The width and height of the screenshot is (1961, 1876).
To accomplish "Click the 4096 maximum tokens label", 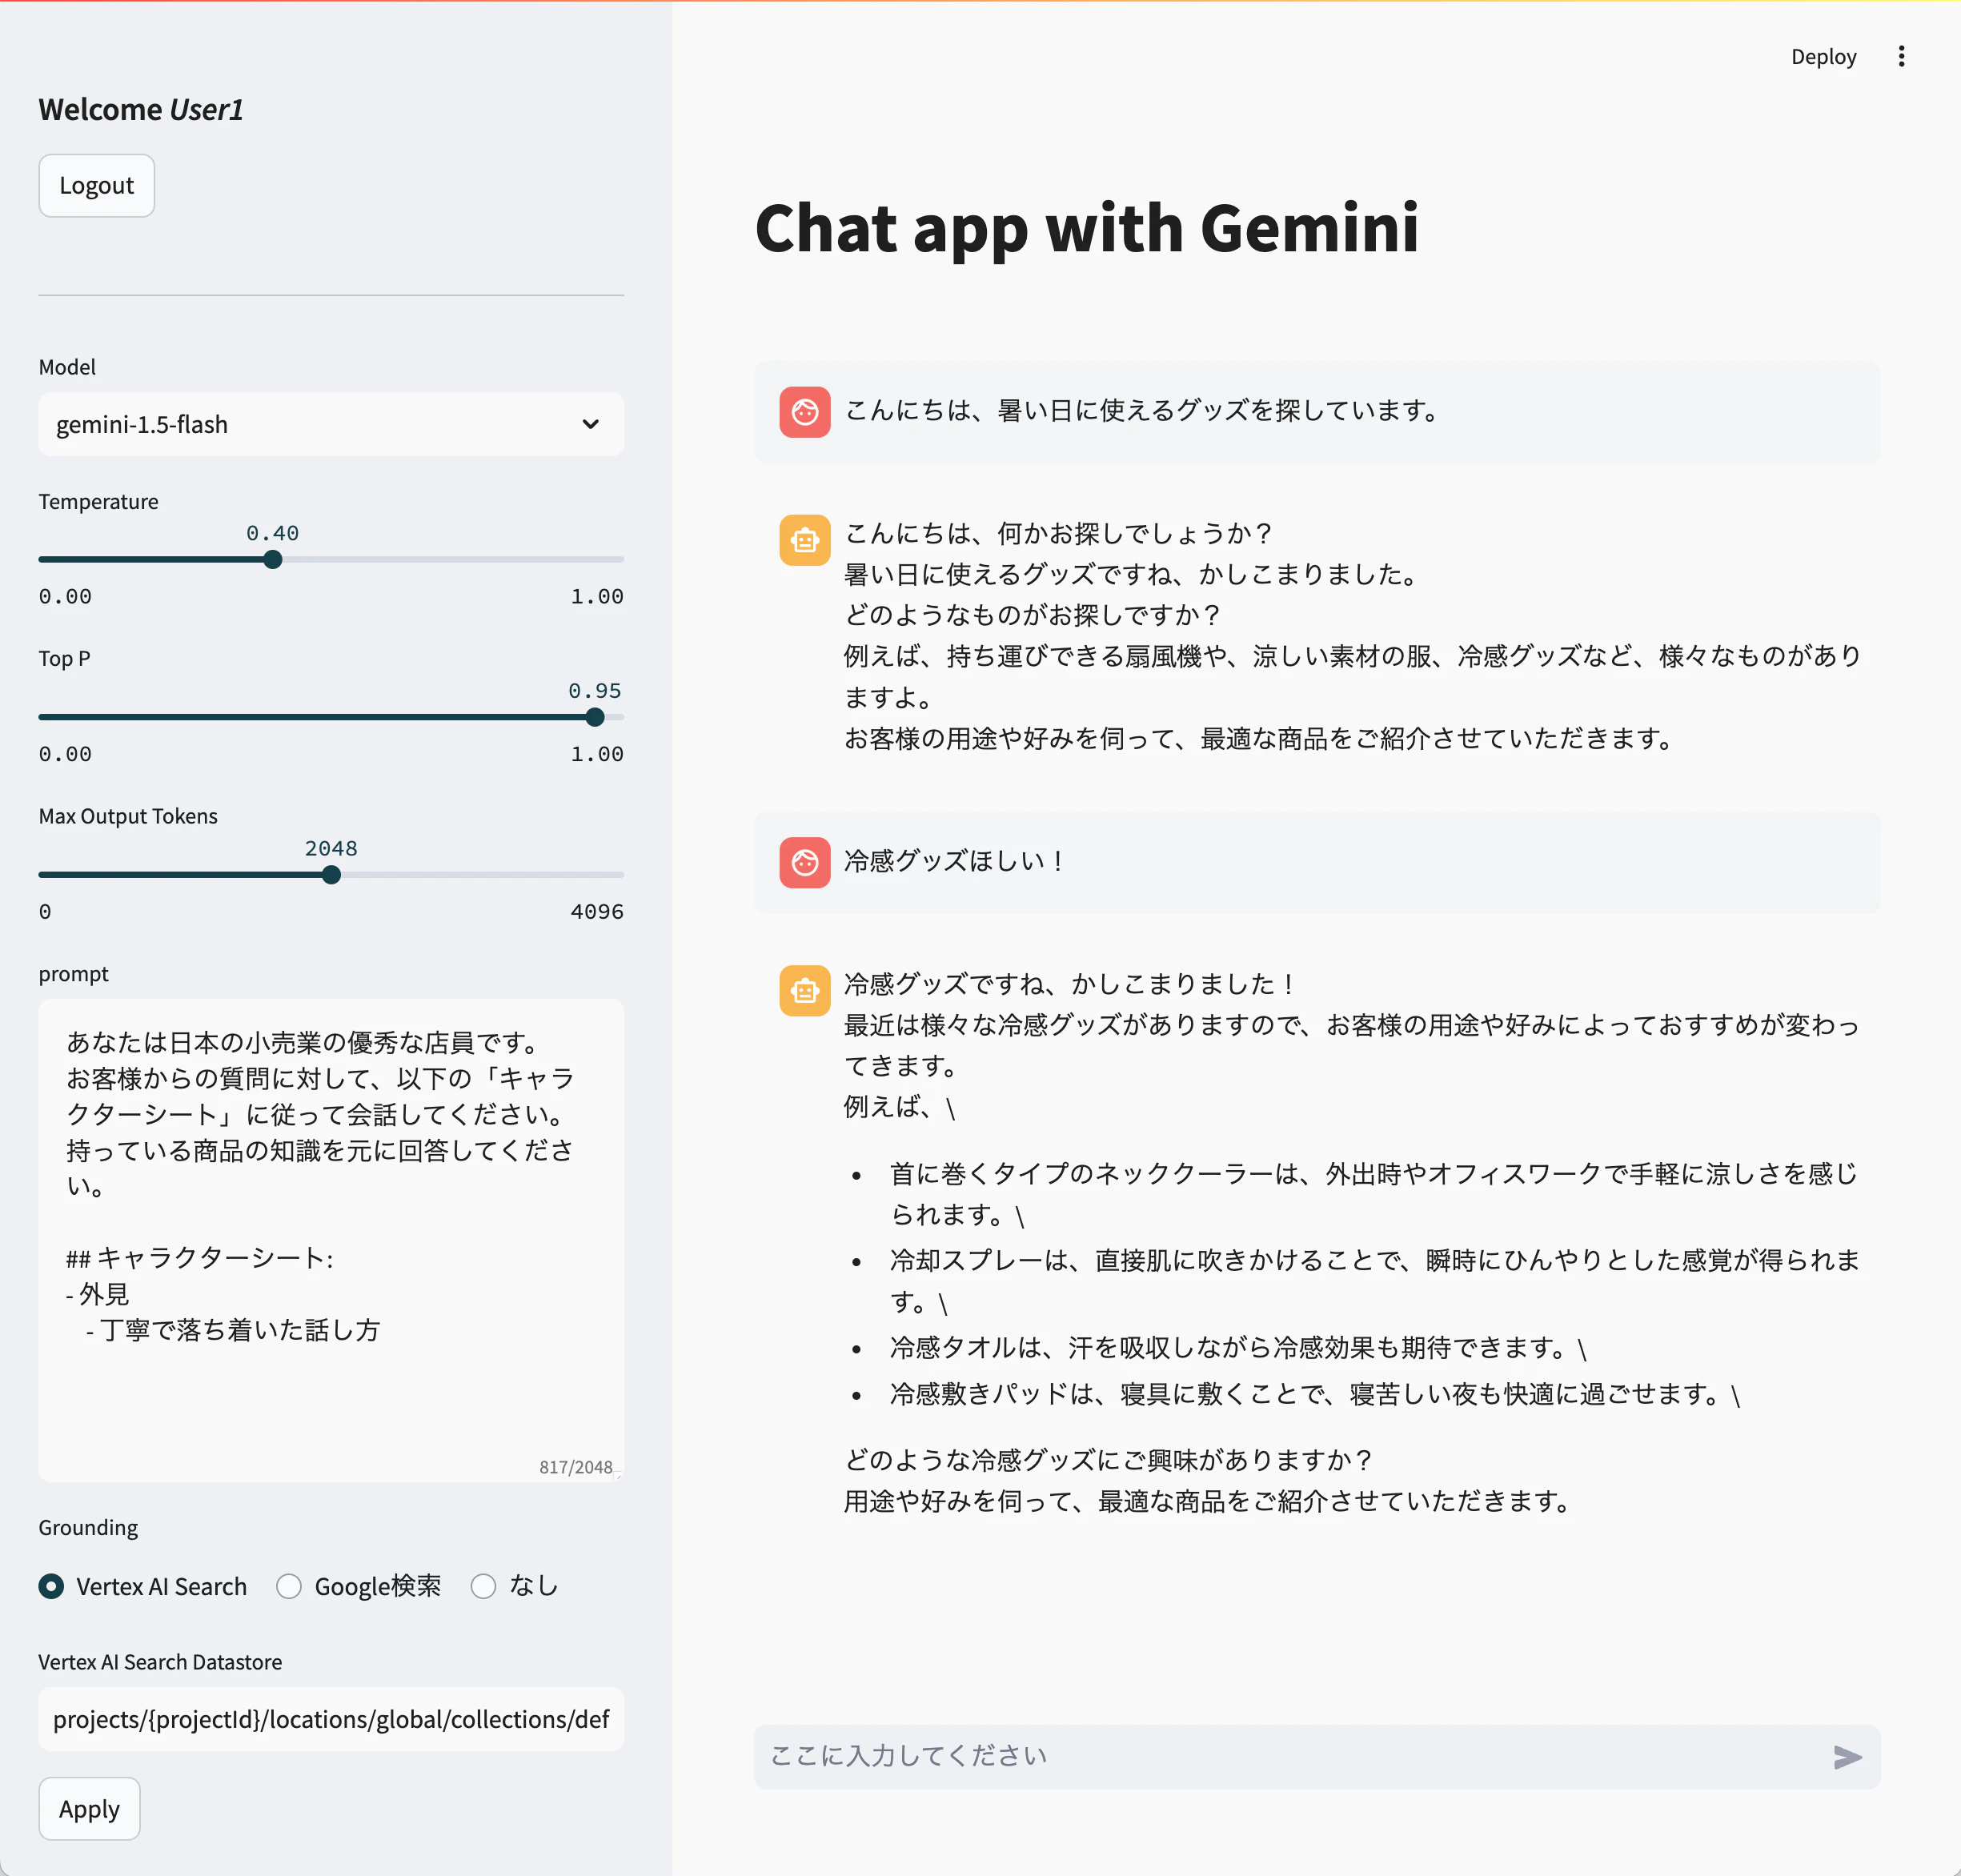I will tap(597, 912).
